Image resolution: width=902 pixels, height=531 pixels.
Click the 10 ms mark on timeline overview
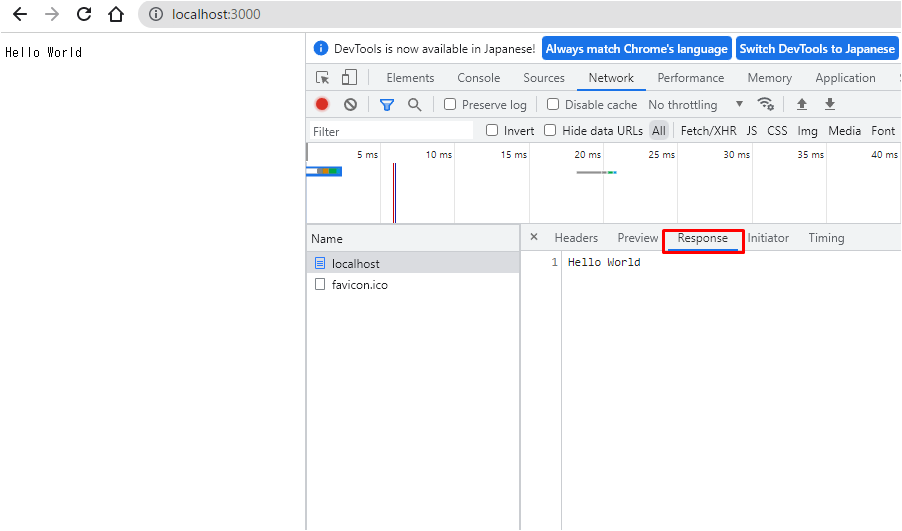point(438,155)
